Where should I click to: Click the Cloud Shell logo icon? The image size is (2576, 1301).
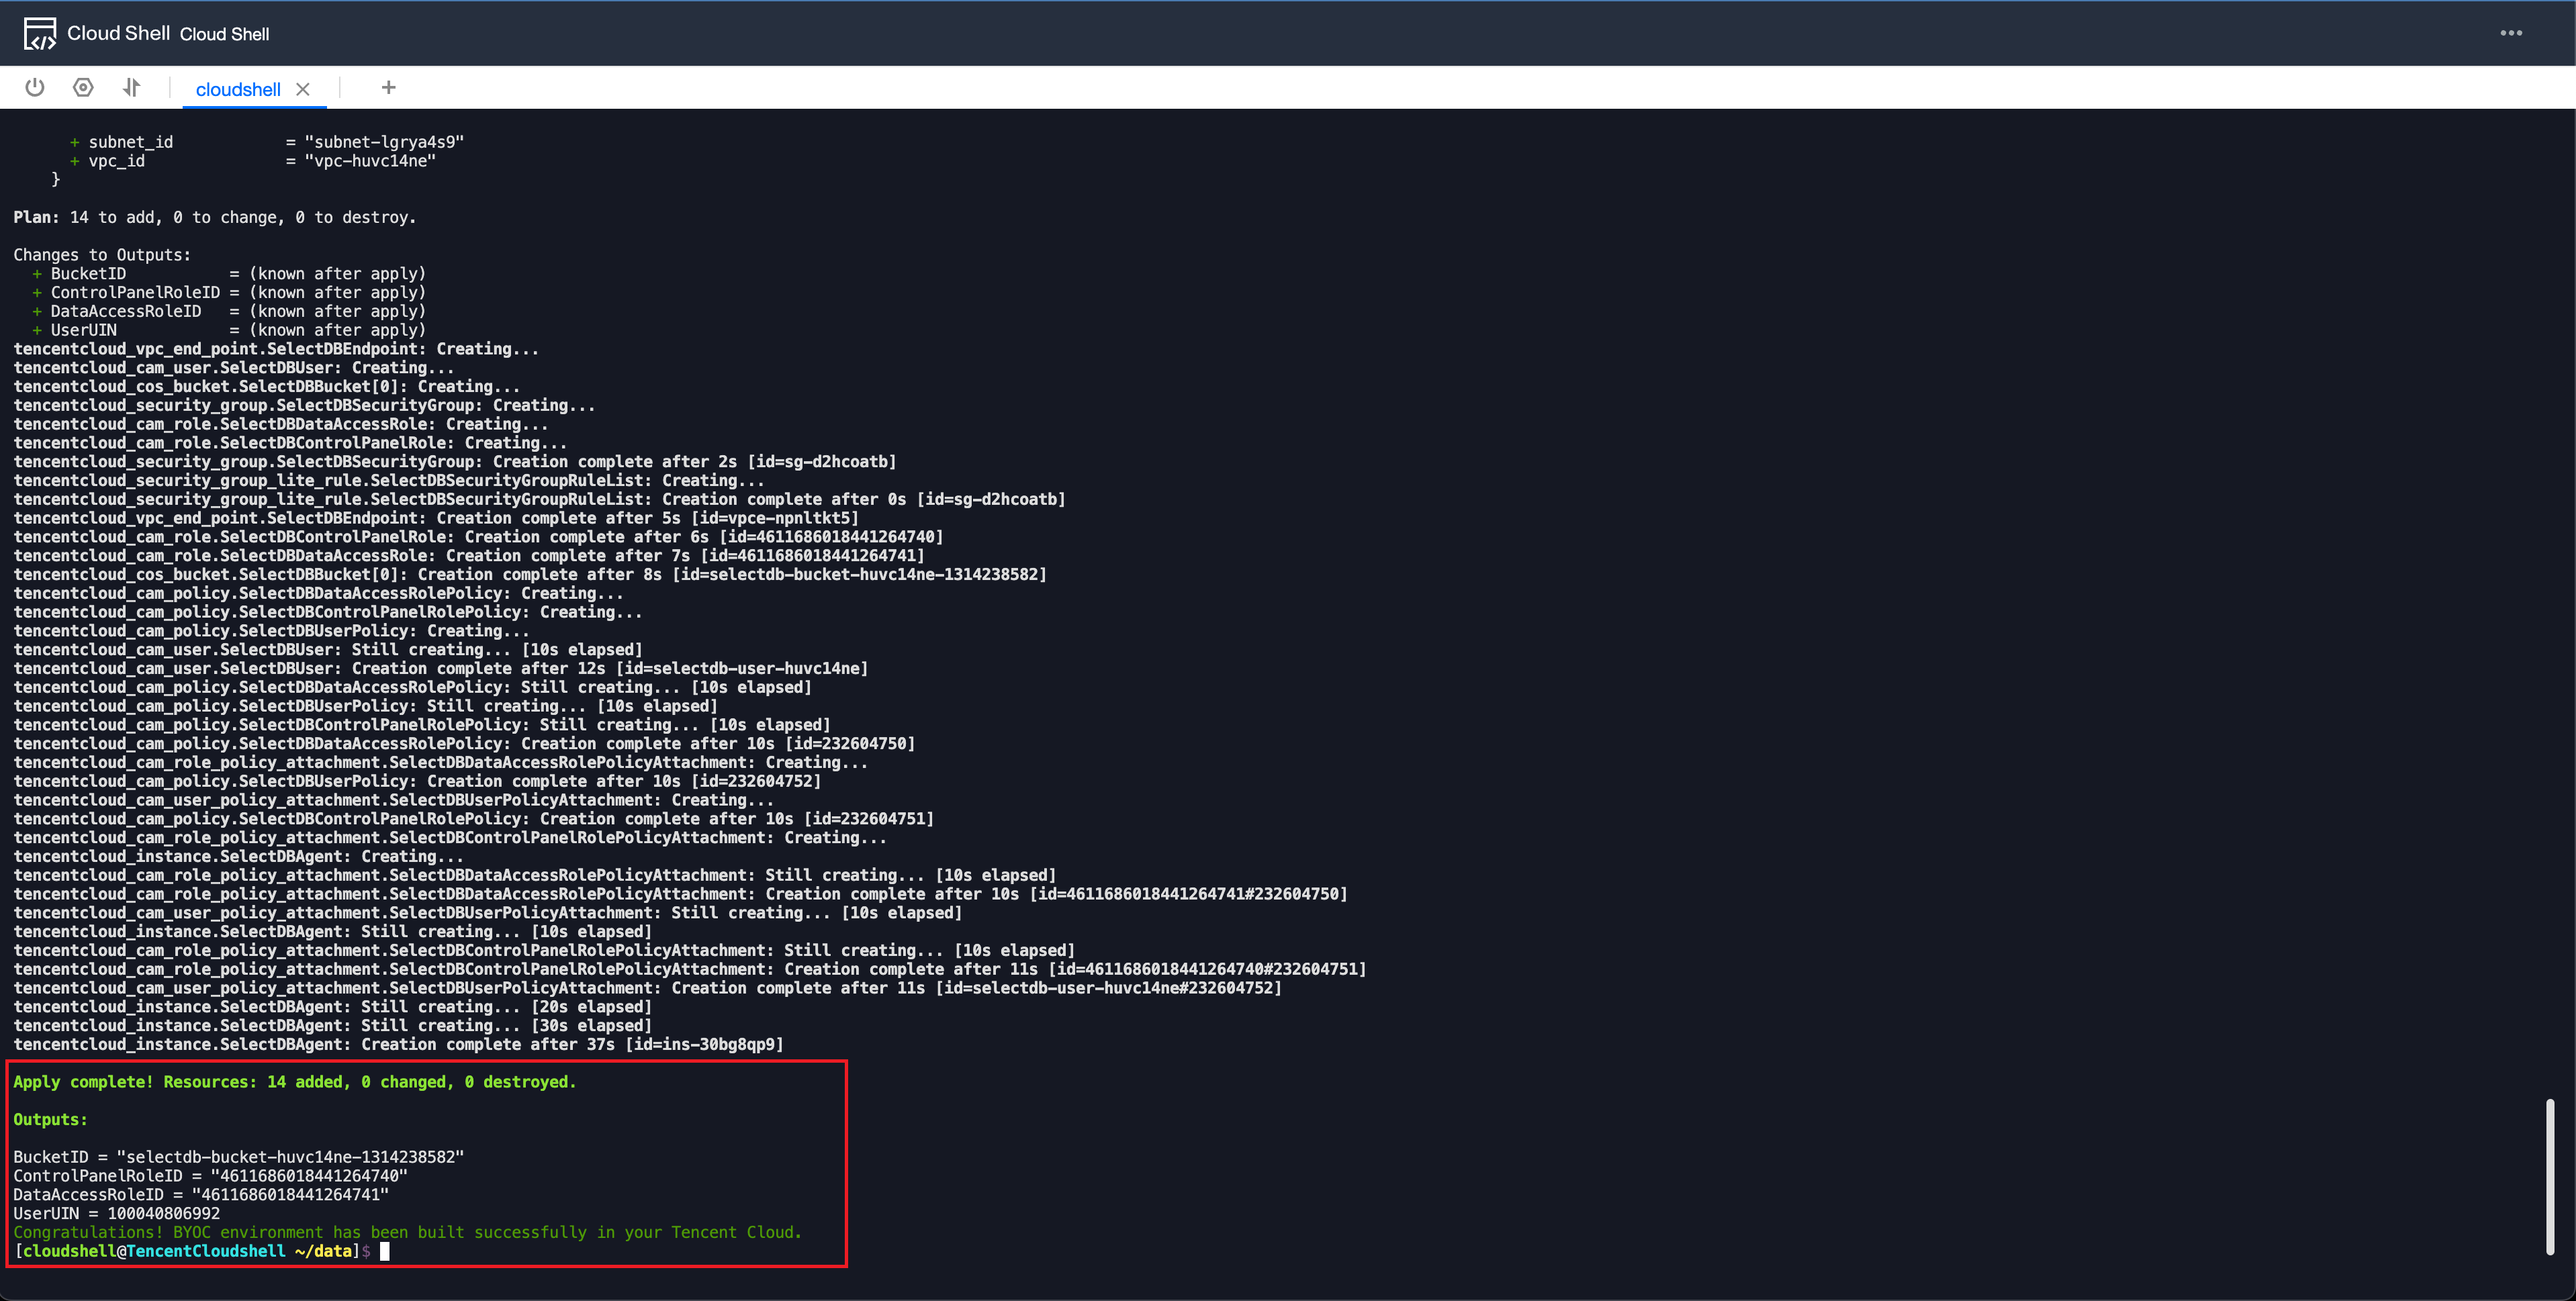pyautogui.click(x=40, y=33)
